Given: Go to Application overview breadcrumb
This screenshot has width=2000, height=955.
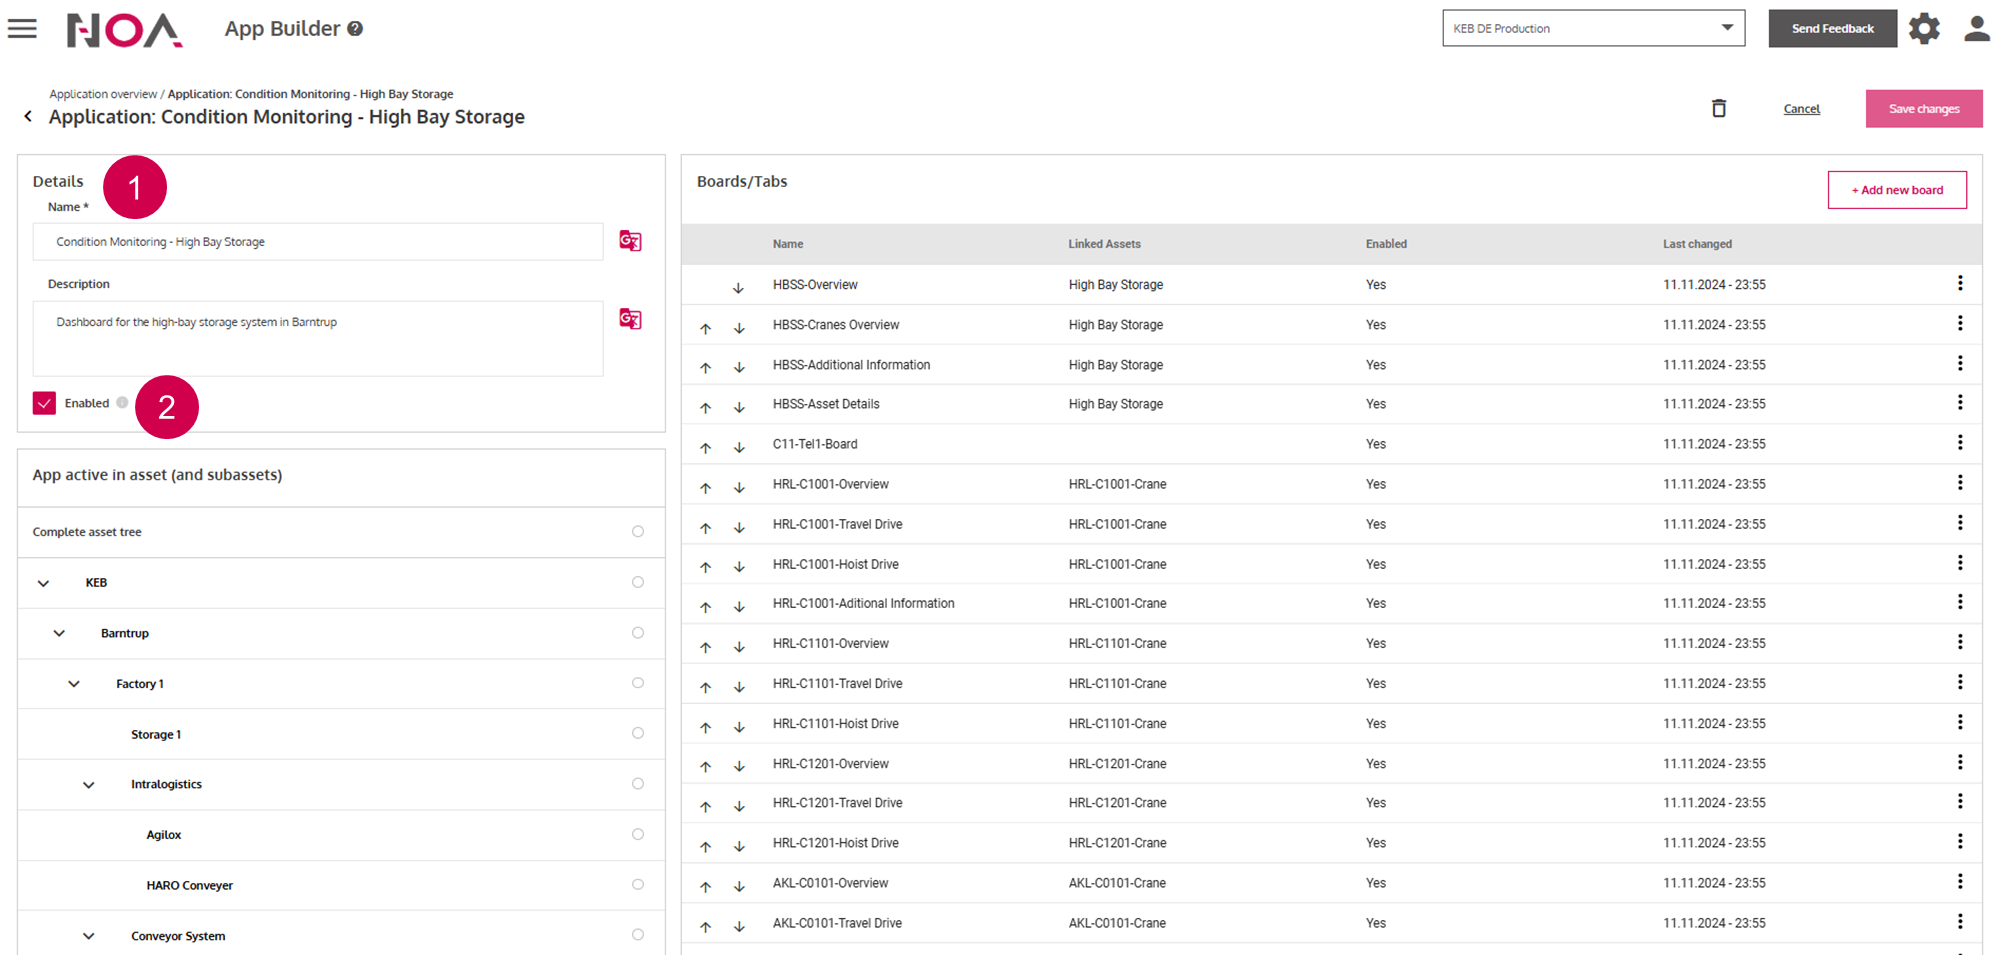Looking at the screenshot, I should point(103,94).
